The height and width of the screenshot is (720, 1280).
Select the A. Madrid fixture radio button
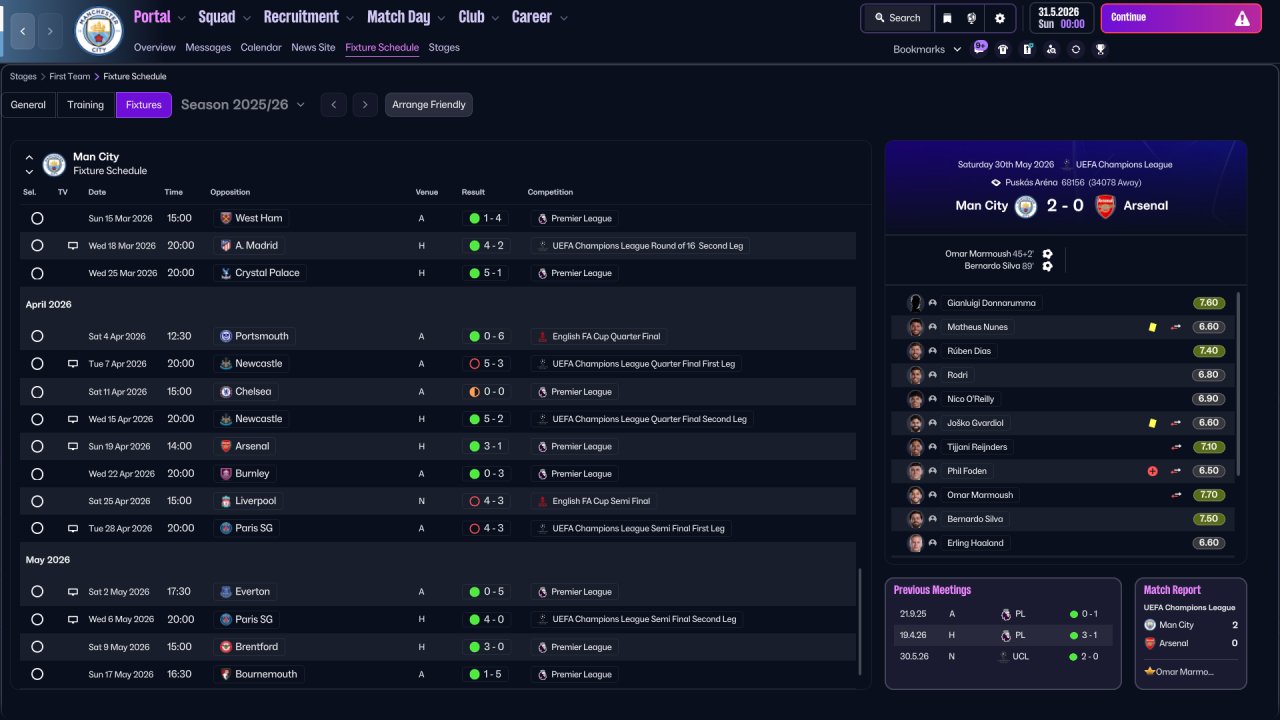[x=37, y=246]
